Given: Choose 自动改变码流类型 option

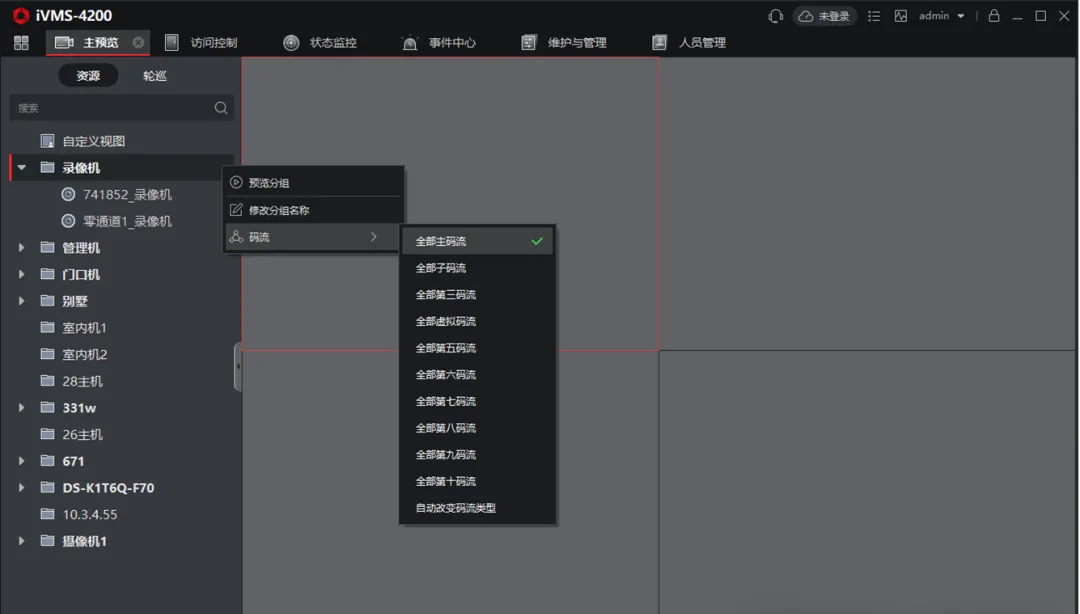Looking at the screenshot, I should coord(456,508).
